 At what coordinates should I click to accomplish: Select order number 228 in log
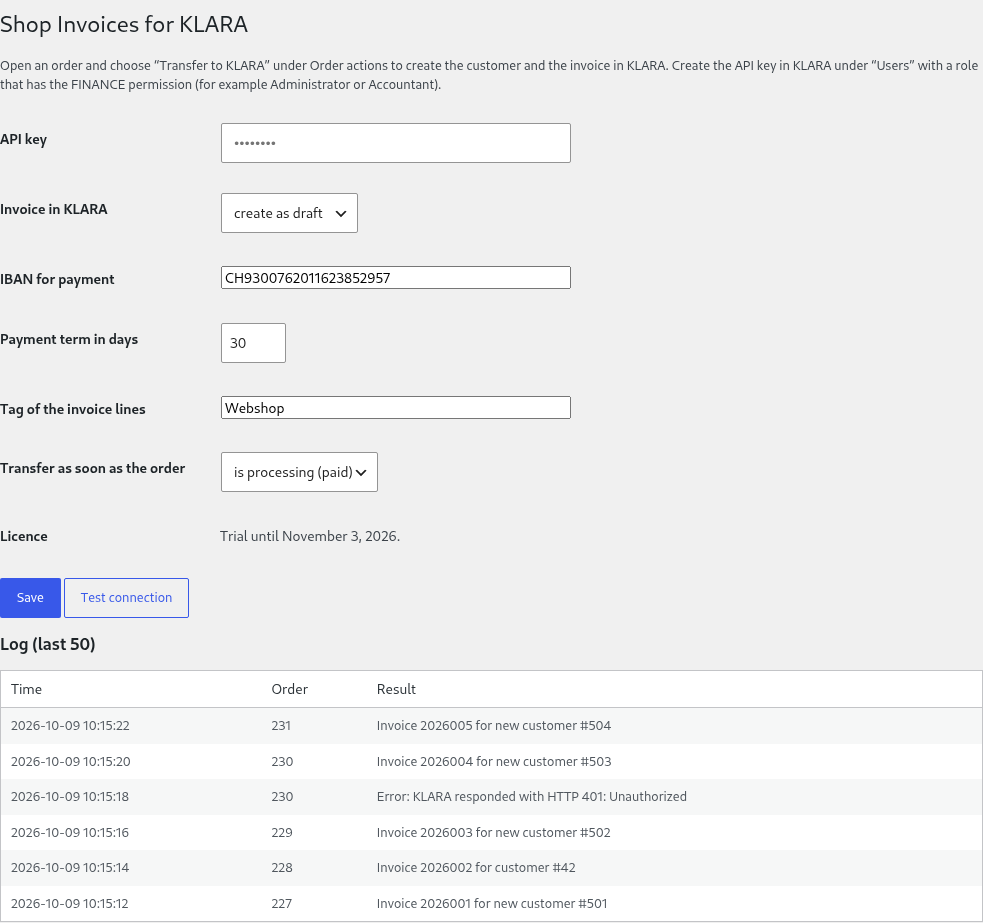pyautogui.click(x=282, y=867)
